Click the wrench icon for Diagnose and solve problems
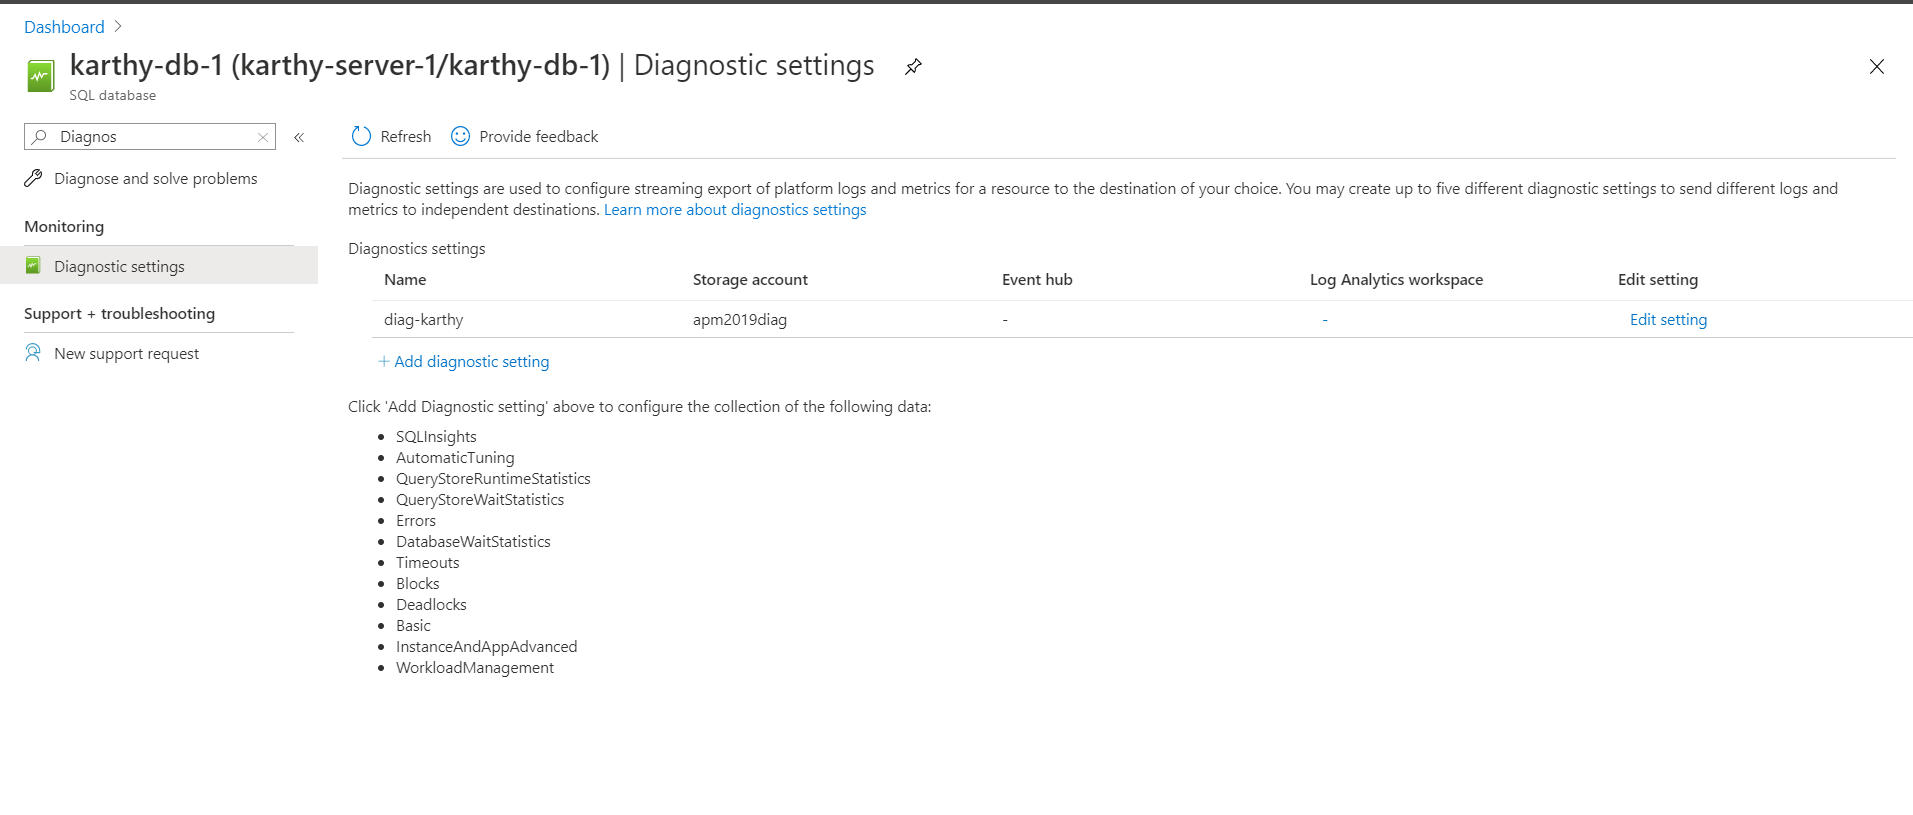This screenshot has width=1913, height=815. (x=33, y=178)
